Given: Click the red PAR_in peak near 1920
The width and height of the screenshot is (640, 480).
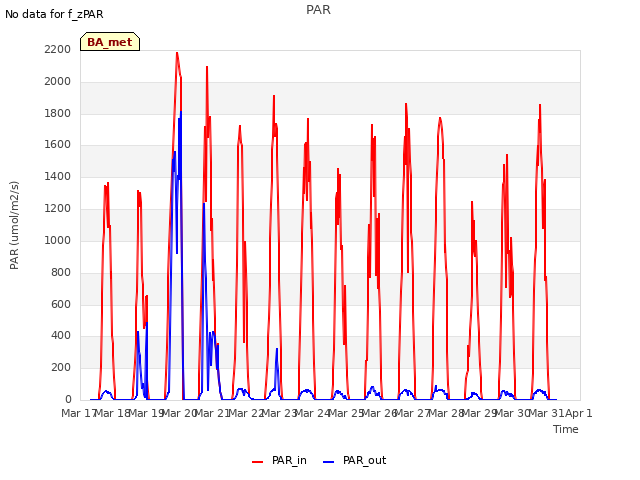Looking at the screenshot, I should coord(274,96).
